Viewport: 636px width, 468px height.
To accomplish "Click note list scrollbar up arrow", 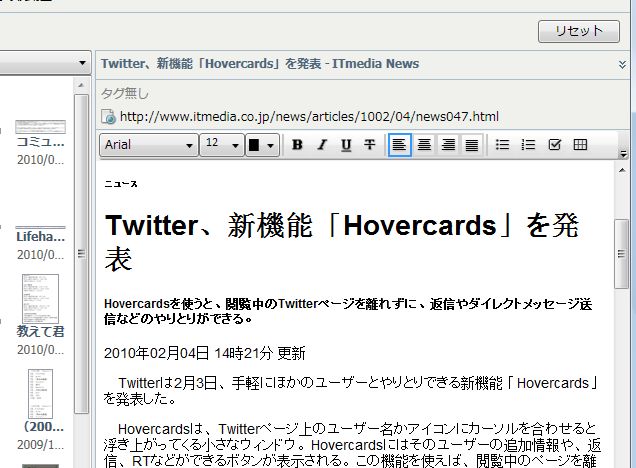I will pyautogui.click(x=81, y=85).
